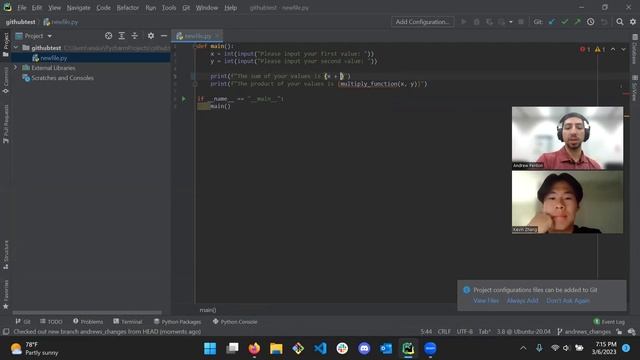The image size is (640, 360).
Task: Click the Run play icon in toolbar
Action: tap(464, 22)
